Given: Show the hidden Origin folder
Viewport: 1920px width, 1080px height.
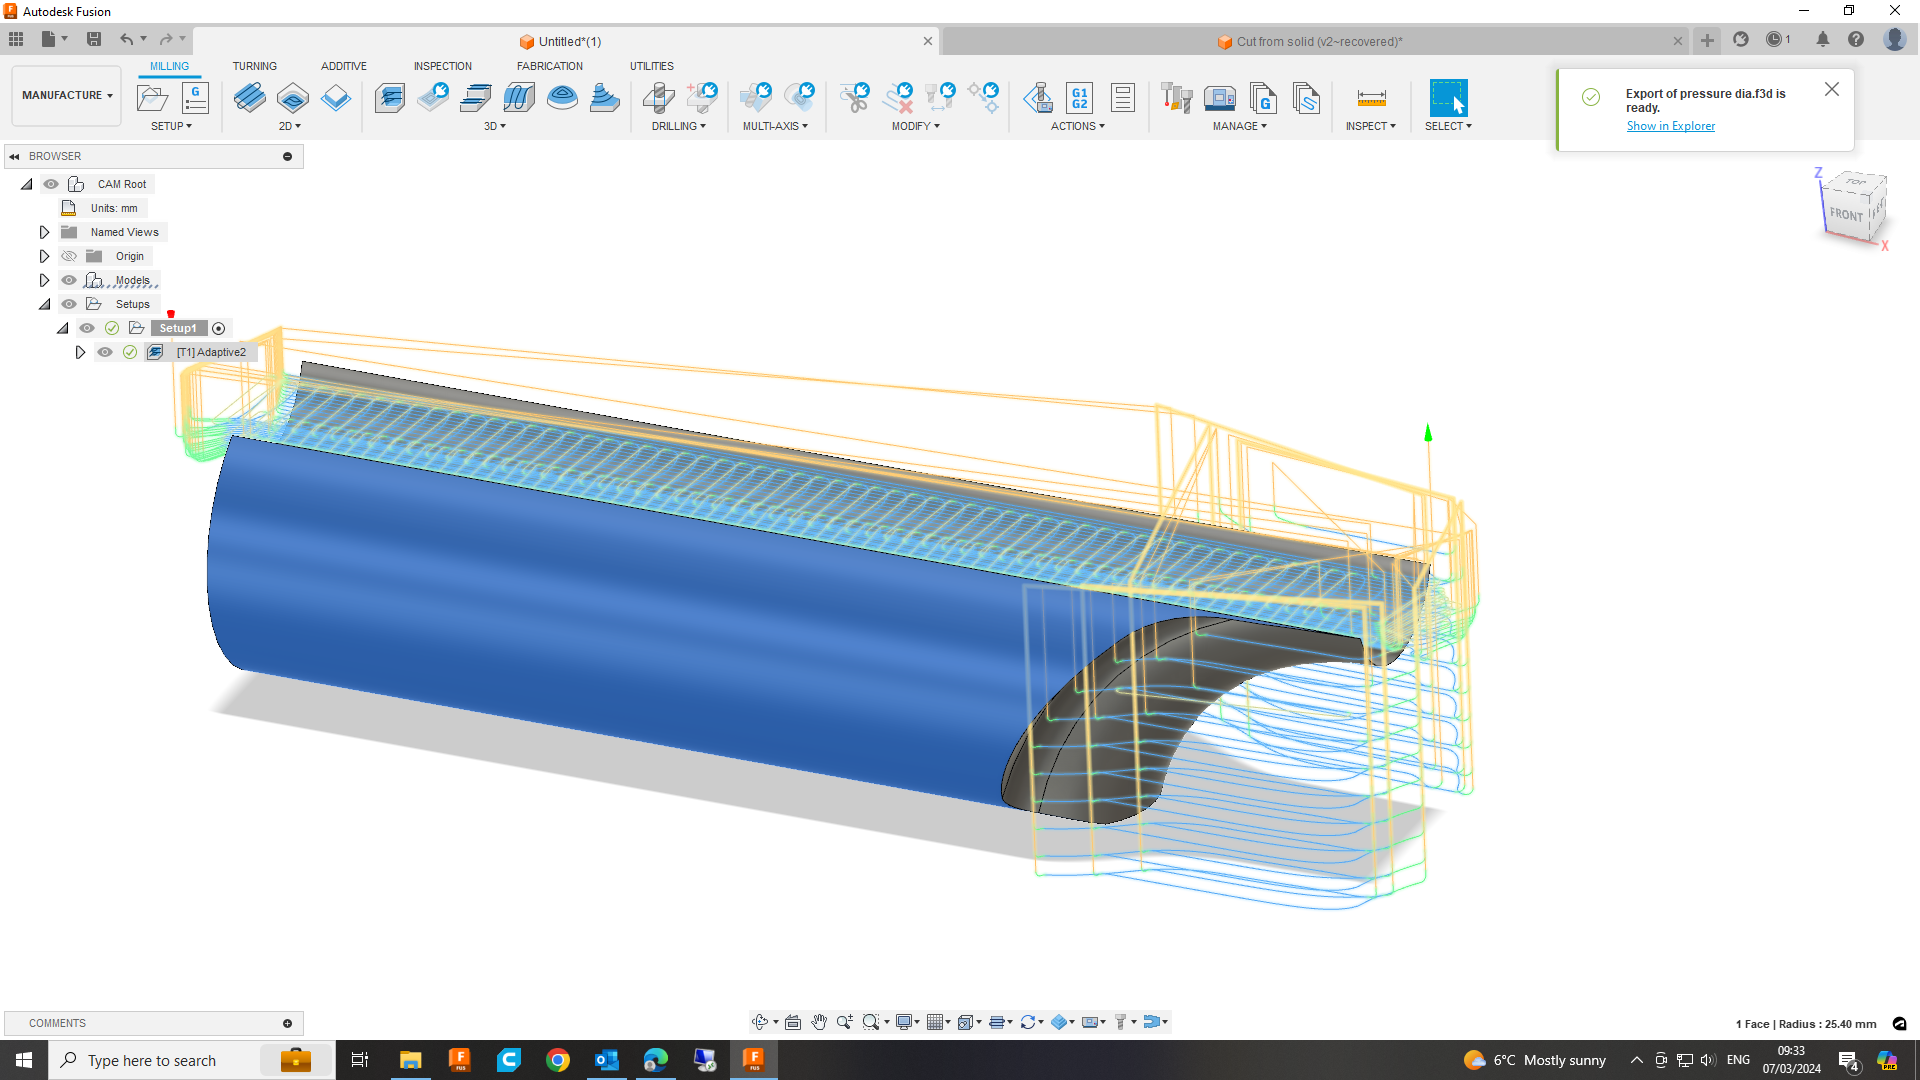Looking at the screenshot, I should [69, 256].
